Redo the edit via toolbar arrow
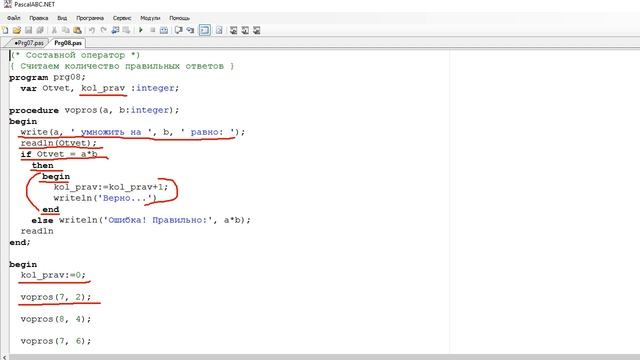Image resolution: width=640 pixels, height=360 pixels. click(104, 30)
